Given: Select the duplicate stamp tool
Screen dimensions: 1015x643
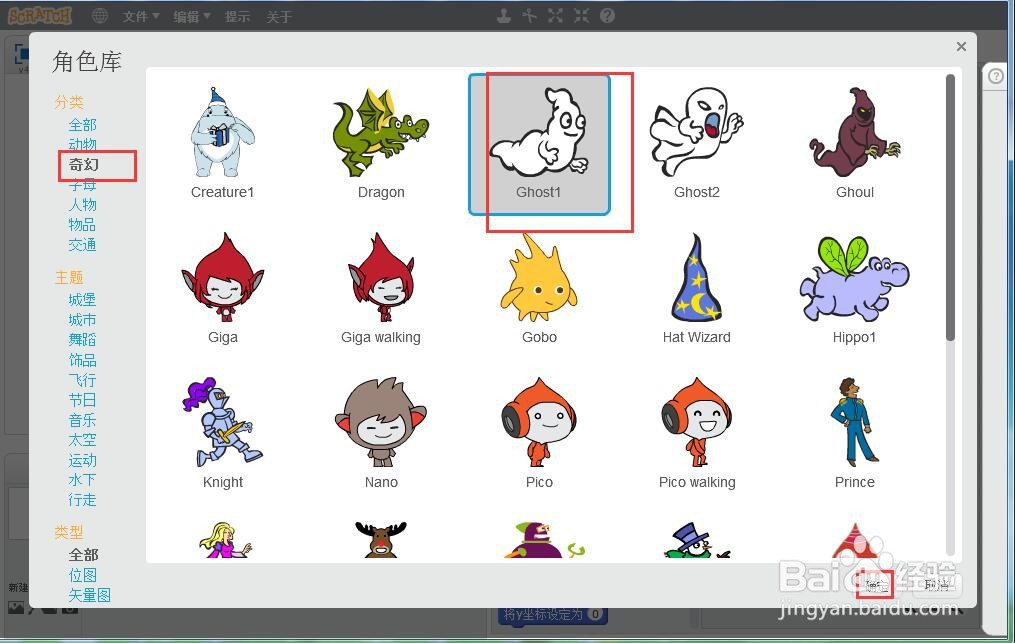Looking at the screenshot, I should [x=504, y=16].
